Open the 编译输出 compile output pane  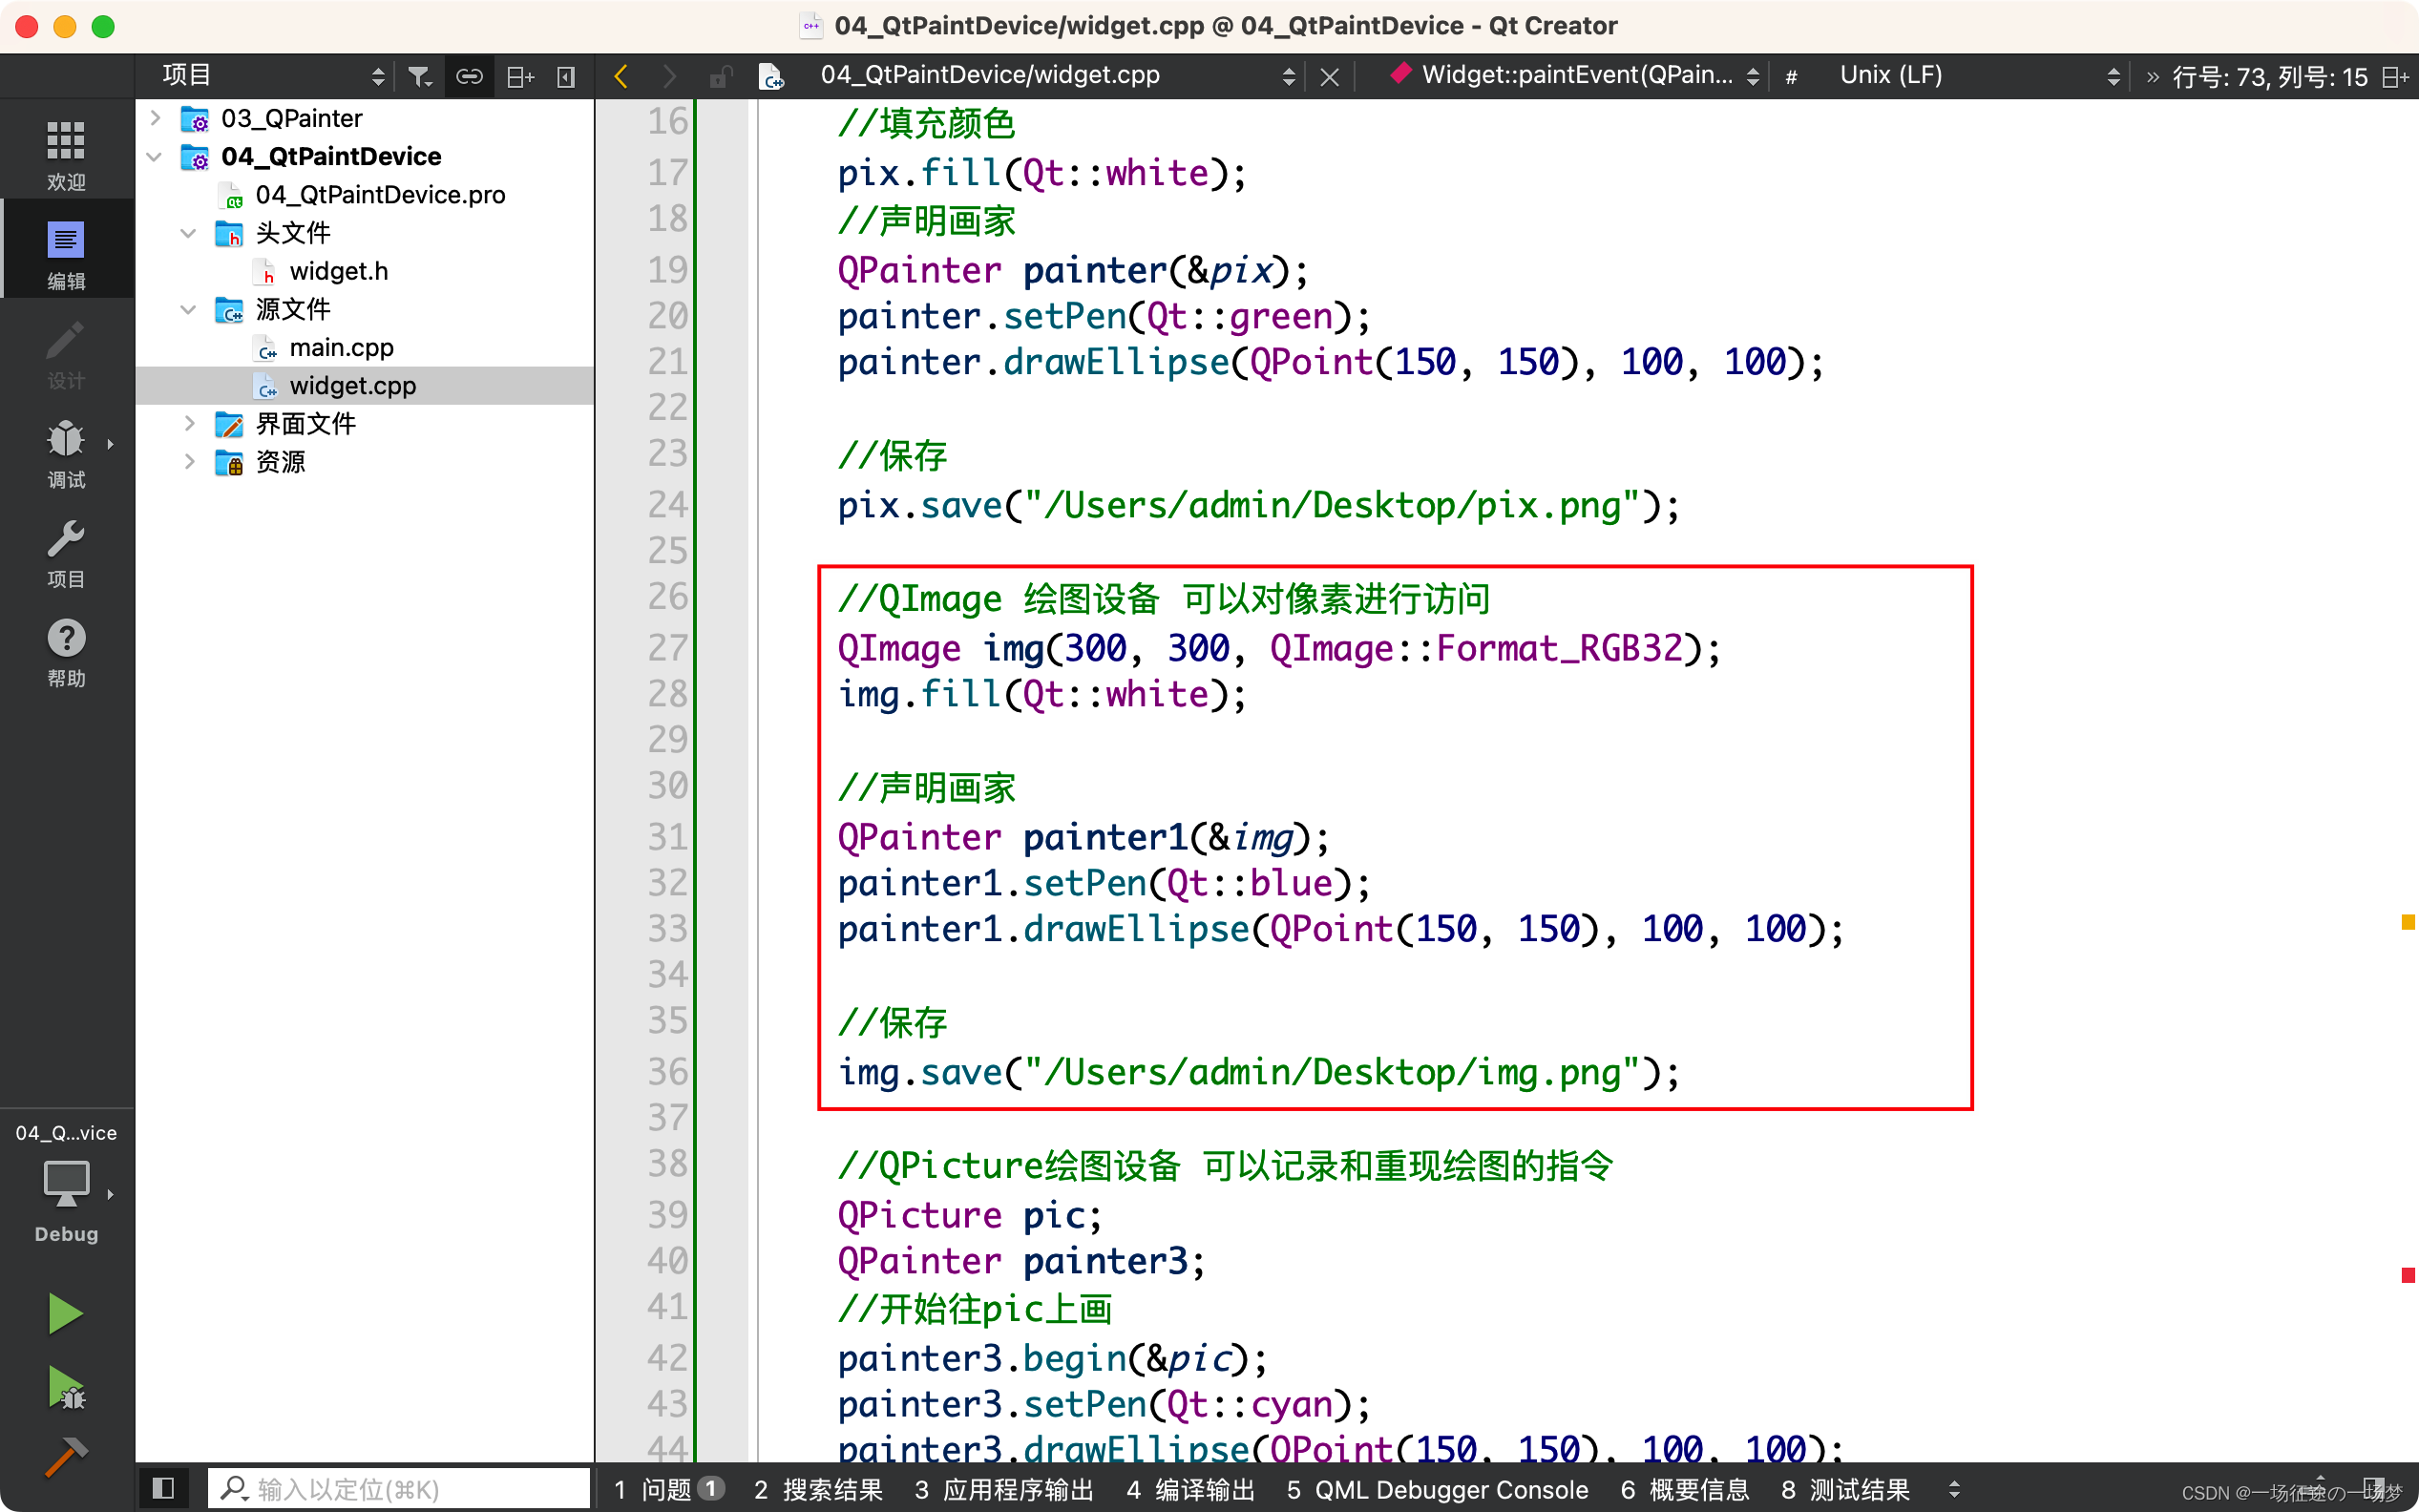tap(1190, 1489)
